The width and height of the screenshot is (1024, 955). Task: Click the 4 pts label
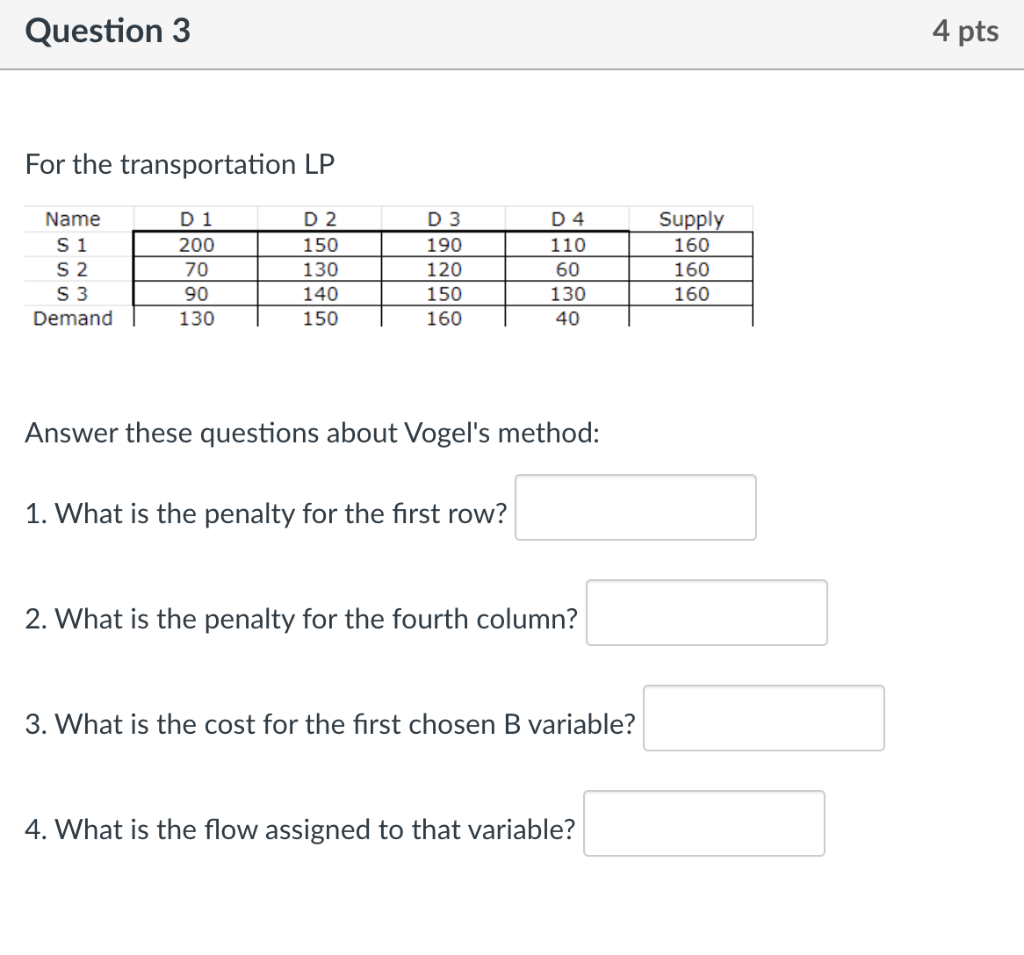click(x=965, y=30)
